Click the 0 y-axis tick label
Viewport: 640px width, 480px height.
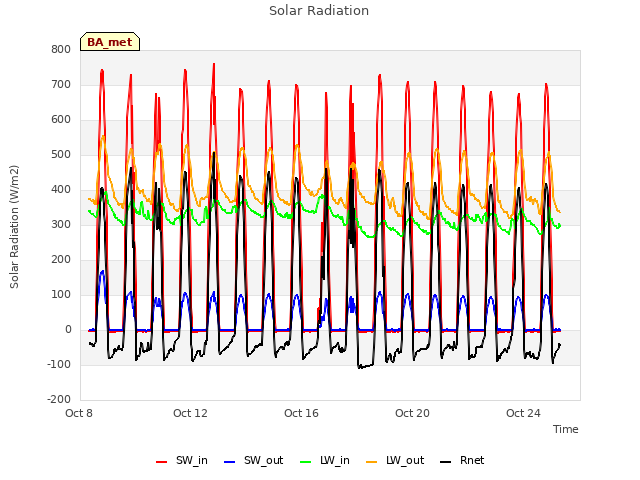tap(68, 329)
